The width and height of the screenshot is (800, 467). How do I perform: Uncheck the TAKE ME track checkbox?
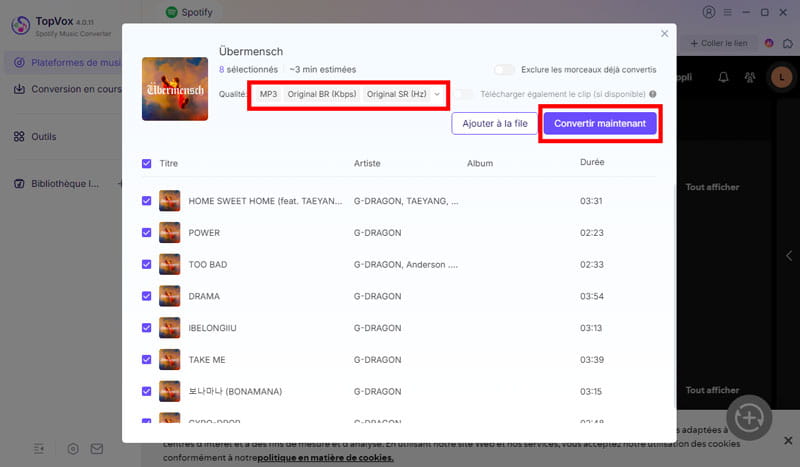point(146,360)
